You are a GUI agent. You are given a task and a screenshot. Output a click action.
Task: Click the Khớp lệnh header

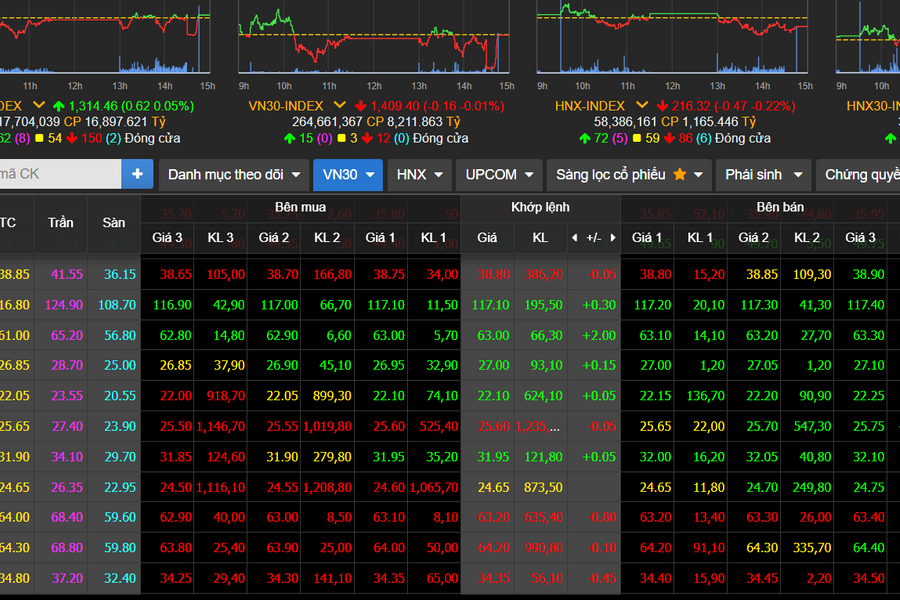[540, 207]
